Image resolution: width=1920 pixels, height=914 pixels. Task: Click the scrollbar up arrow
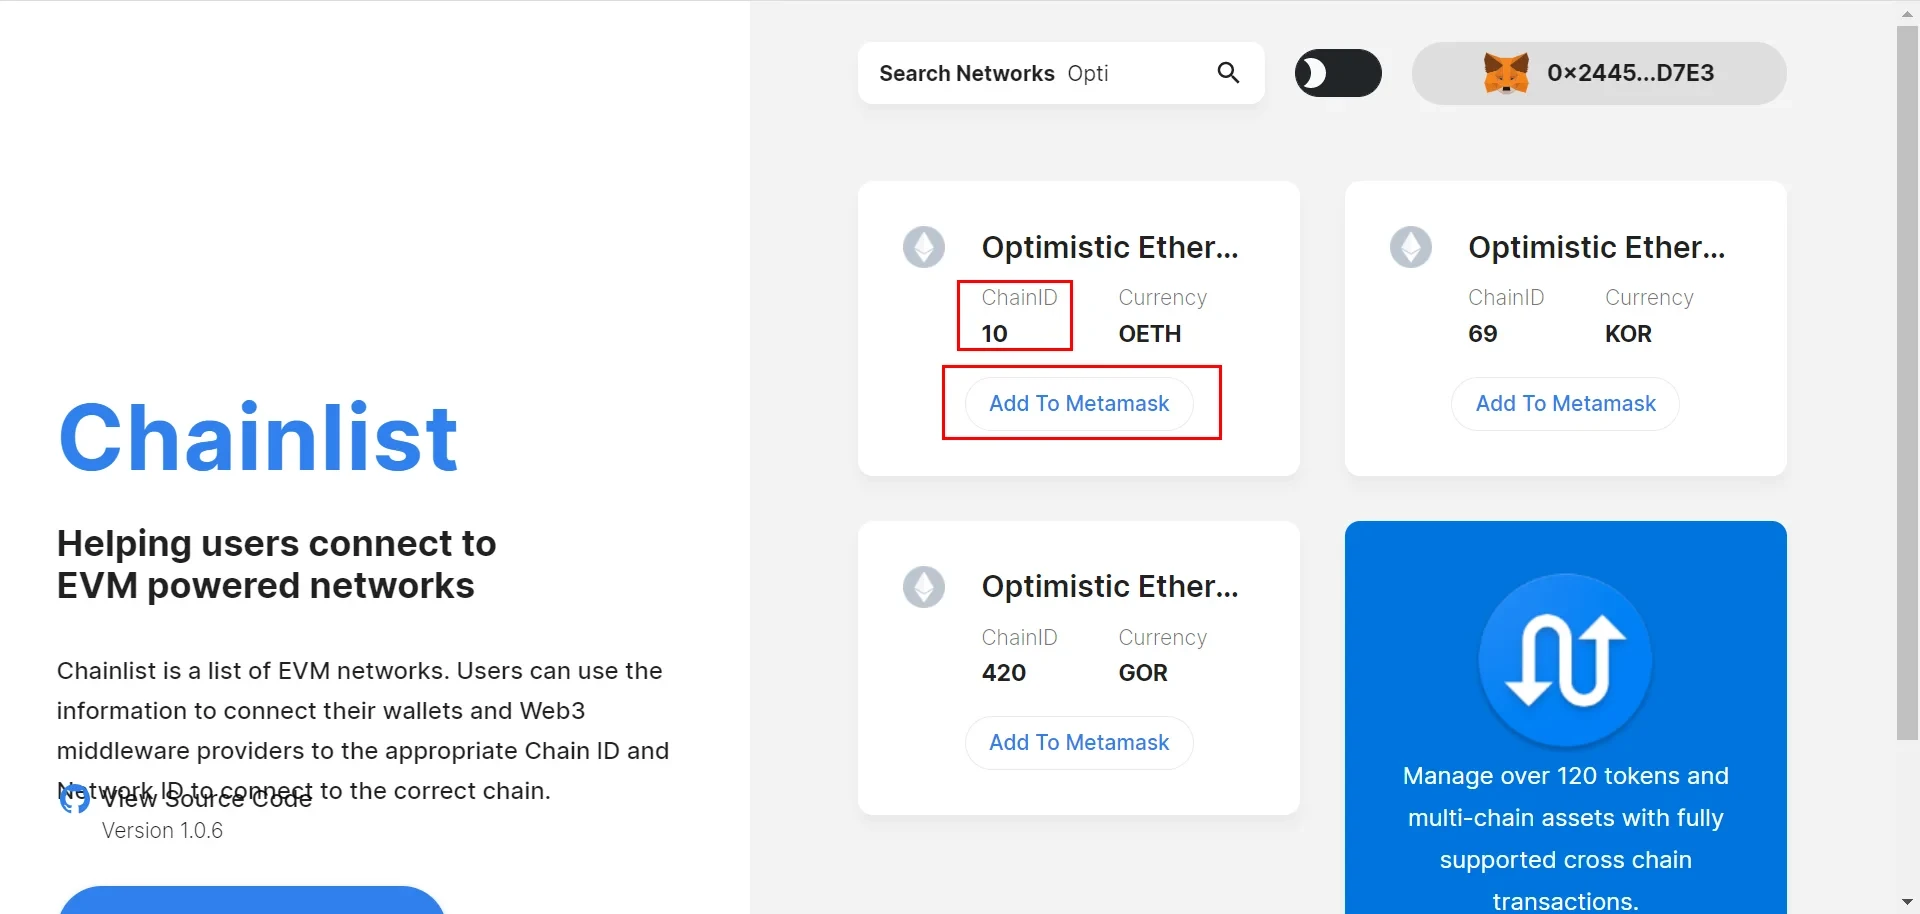[x=1907, y=13]
